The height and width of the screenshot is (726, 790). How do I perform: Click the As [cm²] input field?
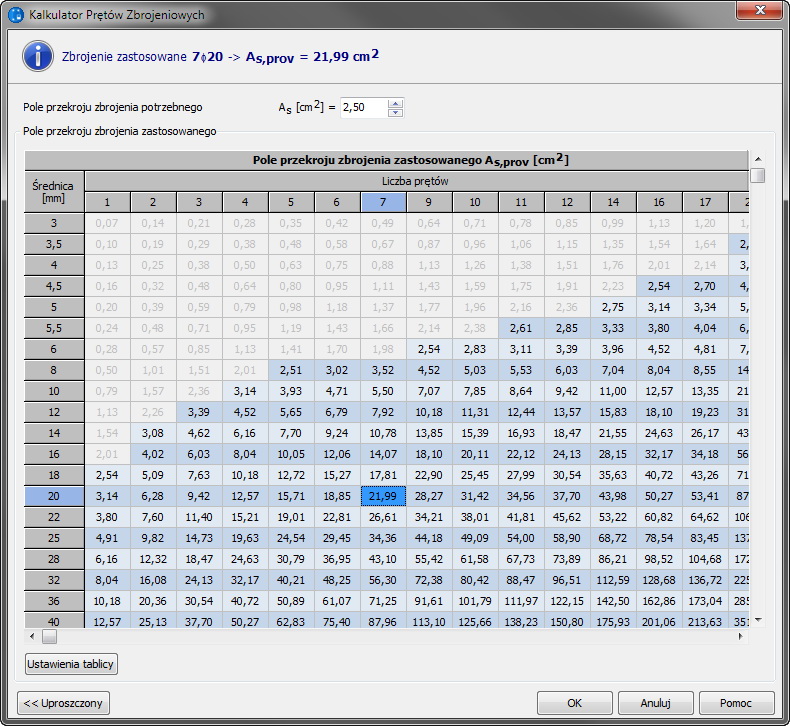click(362, 107)
